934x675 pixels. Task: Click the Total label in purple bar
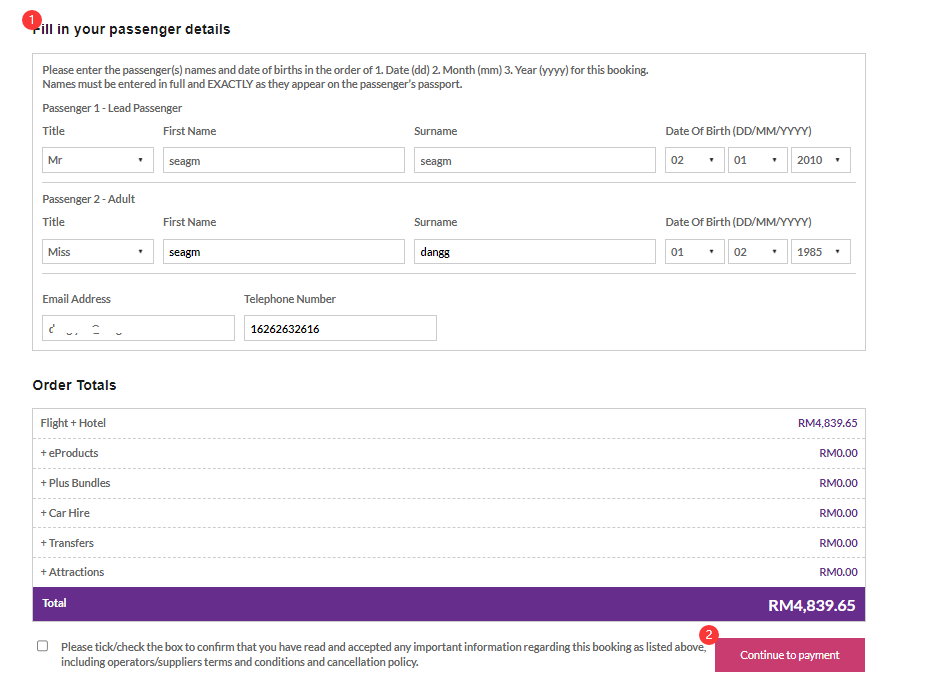[x=54, y=603]
